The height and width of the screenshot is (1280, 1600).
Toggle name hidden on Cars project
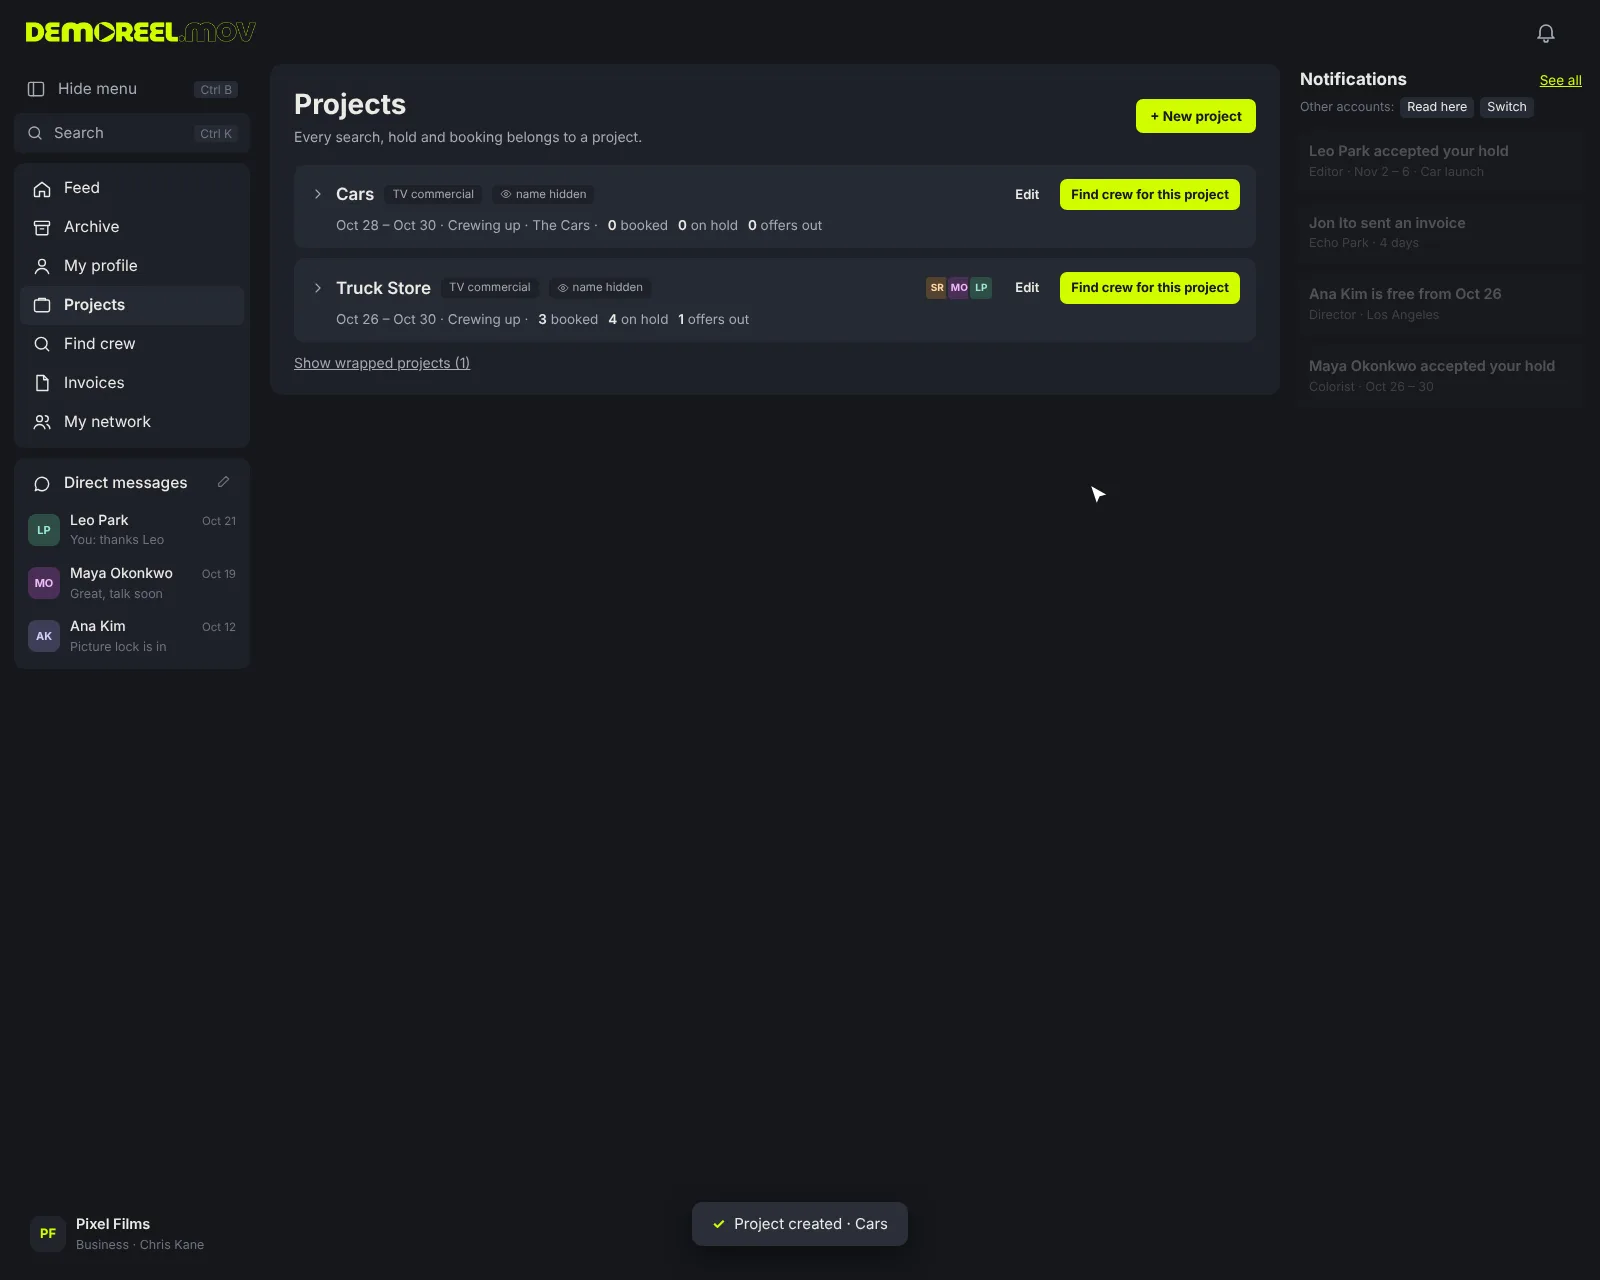(544, 194)
